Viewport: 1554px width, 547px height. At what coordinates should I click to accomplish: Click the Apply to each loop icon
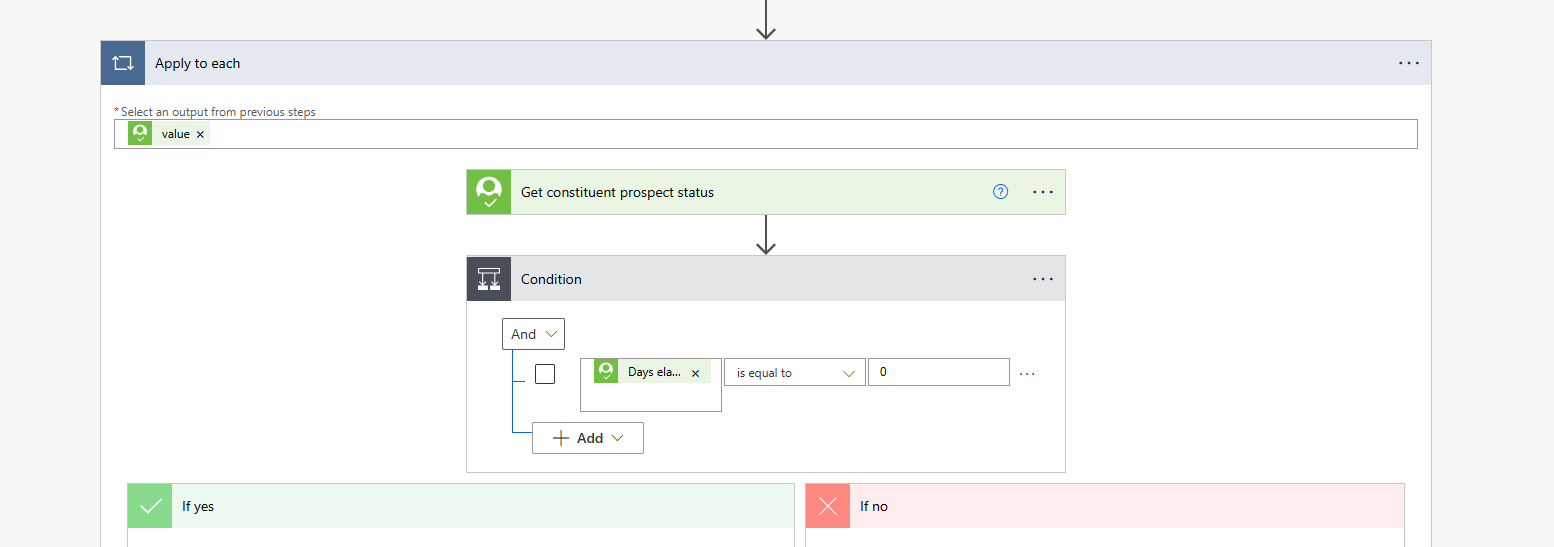pyautogui.click(x=123, y=63)
